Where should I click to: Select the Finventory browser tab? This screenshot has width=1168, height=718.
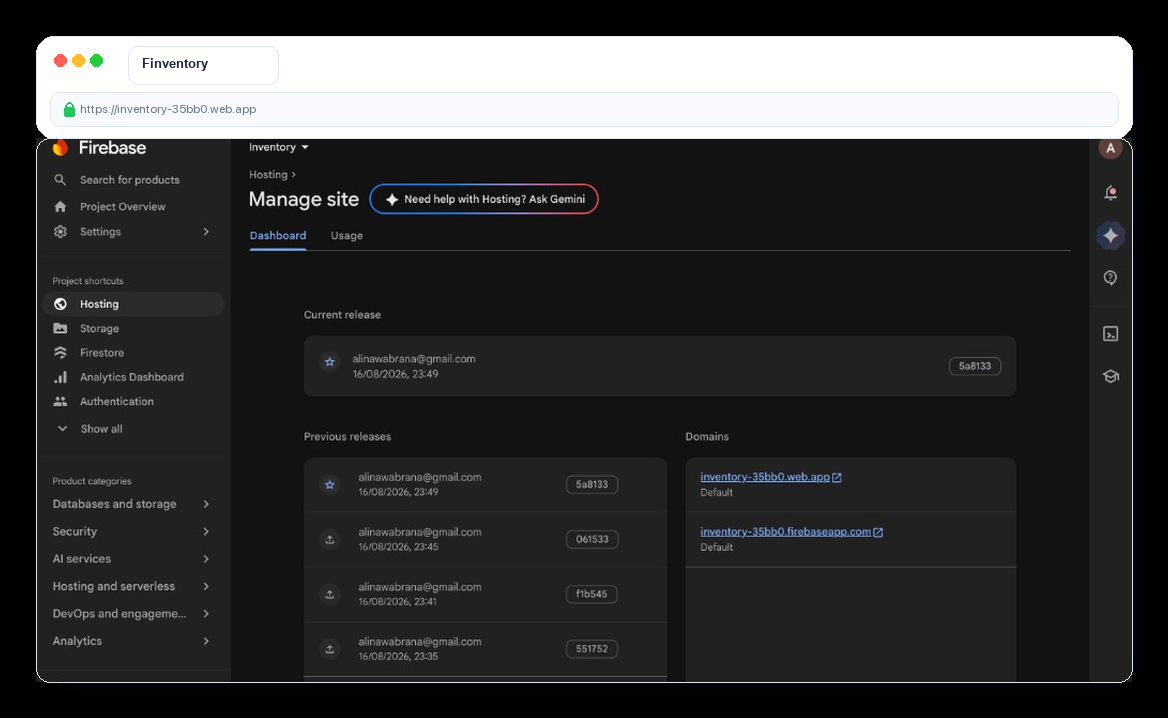point(203,65)
